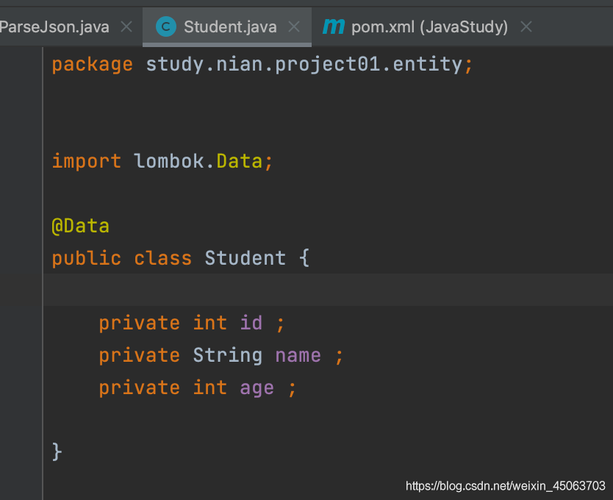The width and height of the screenshot is (613, 500).
Task: Click the @Data annotation
Action: pyautogui.click(x=80, y=226)
